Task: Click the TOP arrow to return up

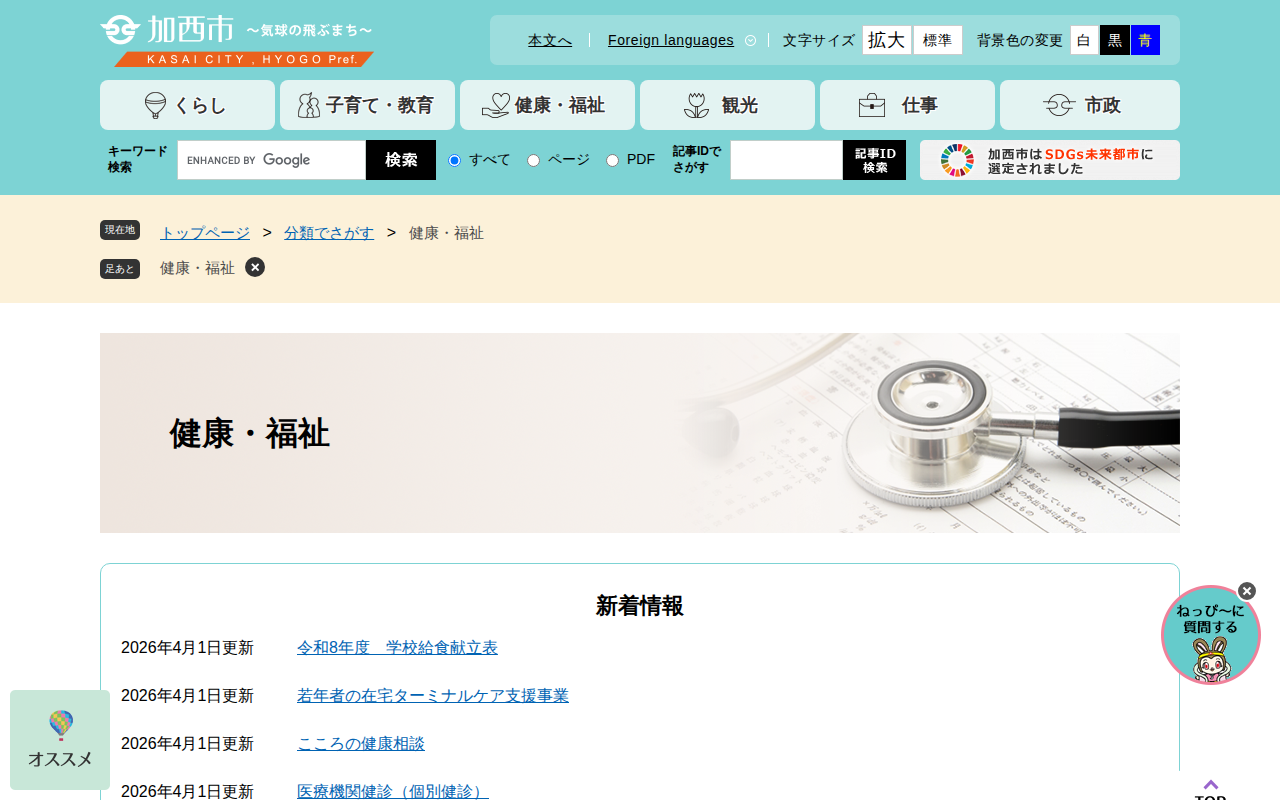Action: 1211,788
